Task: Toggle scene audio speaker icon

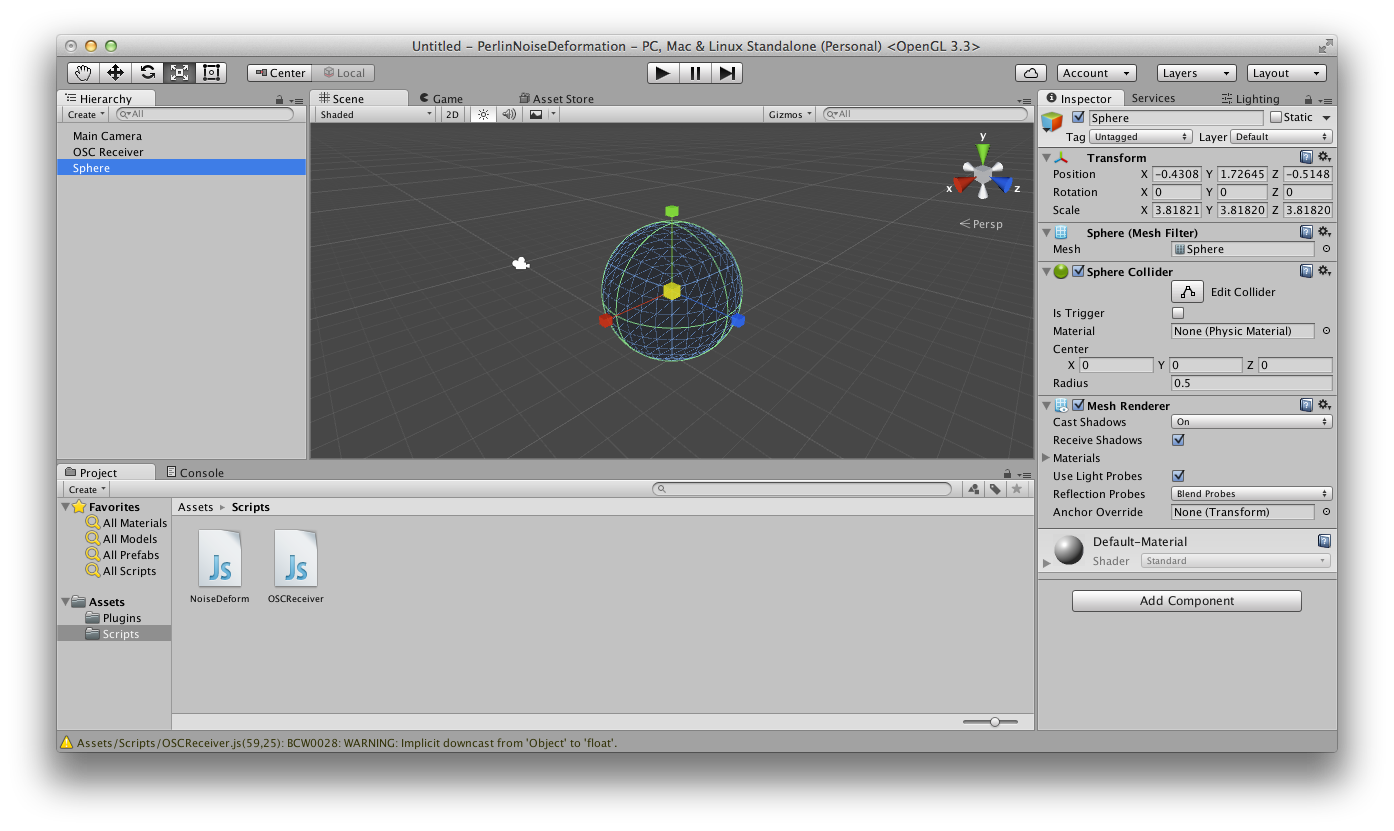Action: point(509,115)
